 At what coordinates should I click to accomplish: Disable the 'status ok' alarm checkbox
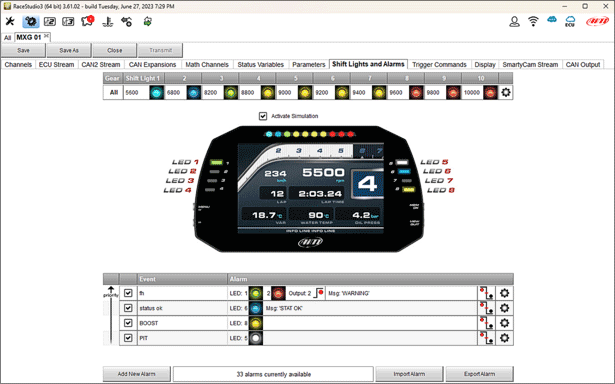(128, 308)
